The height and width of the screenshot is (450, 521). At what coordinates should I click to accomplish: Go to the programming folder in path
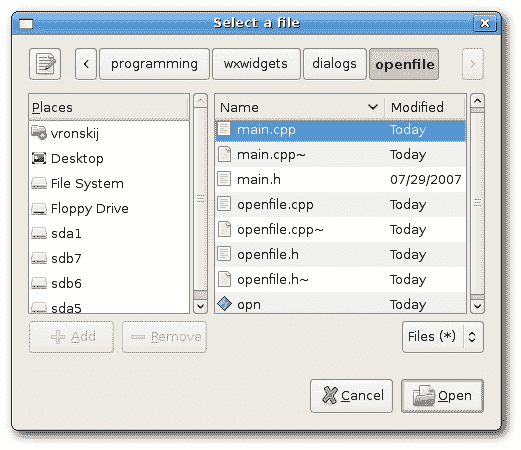coord(154,64)
